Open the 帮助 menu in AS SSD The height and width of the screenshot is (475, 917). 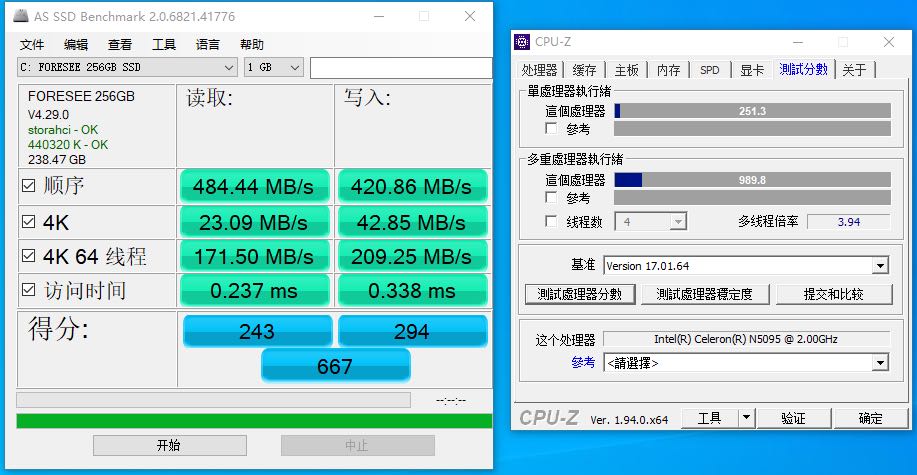[x=252, y=44]
